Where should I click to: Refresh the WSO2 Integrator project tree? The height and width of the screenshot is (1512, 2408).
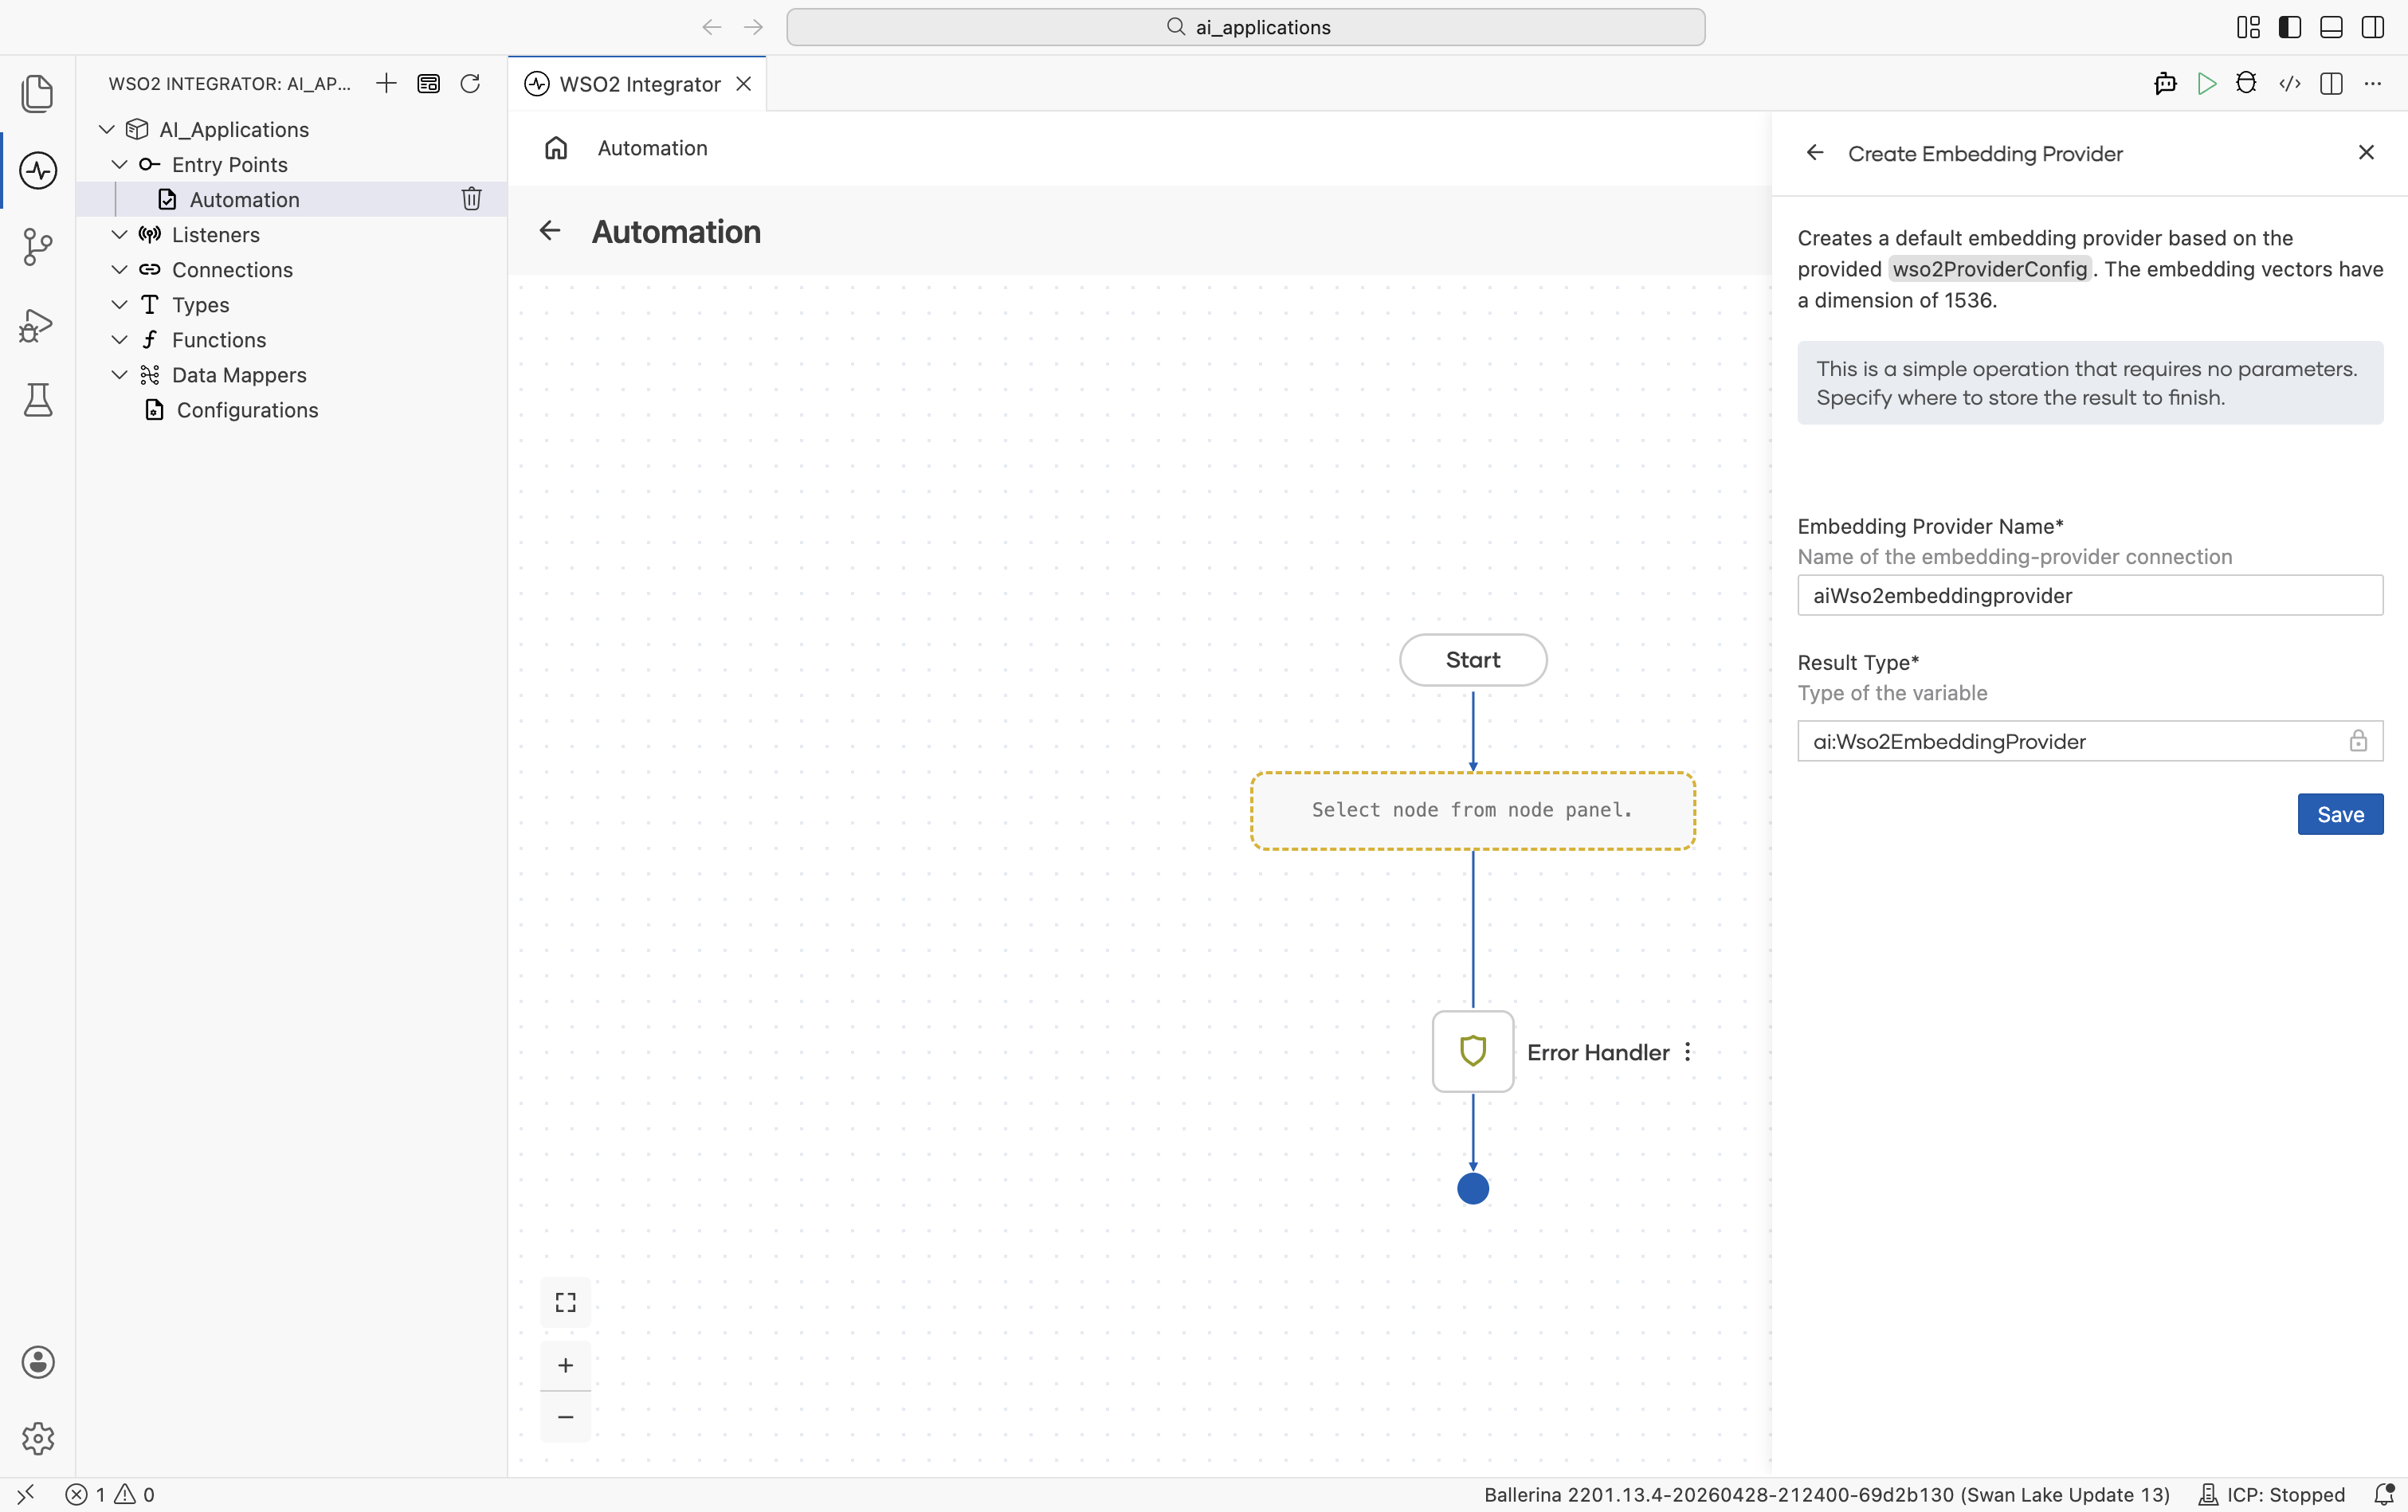(x=470, y=83)
